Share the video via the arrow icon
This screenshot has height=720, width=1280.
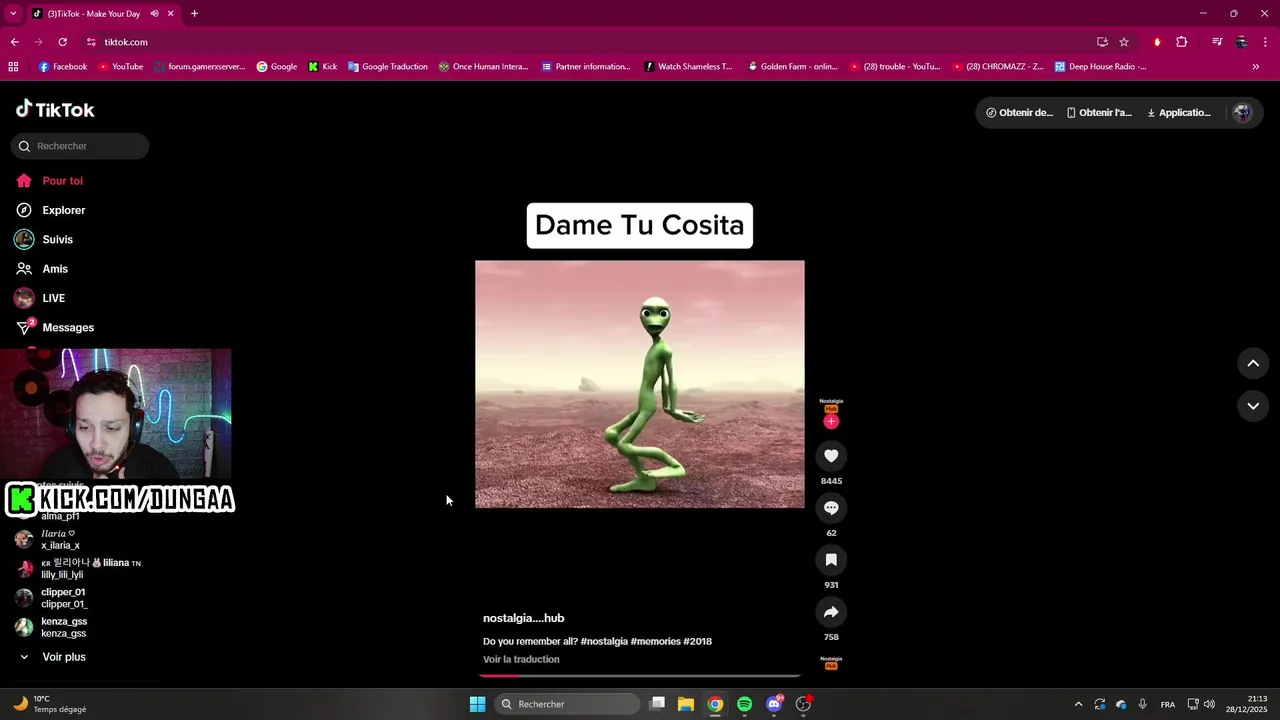(831, 612)
